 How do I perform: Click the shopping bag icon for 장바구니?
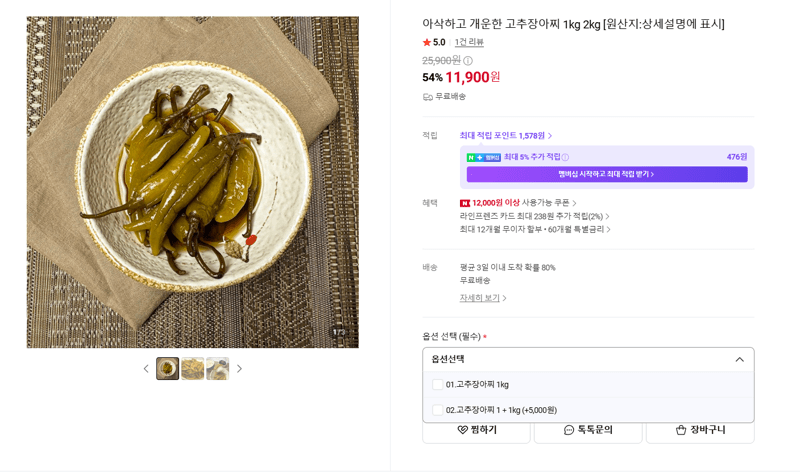pyautogui.click(x=681, y=430)
